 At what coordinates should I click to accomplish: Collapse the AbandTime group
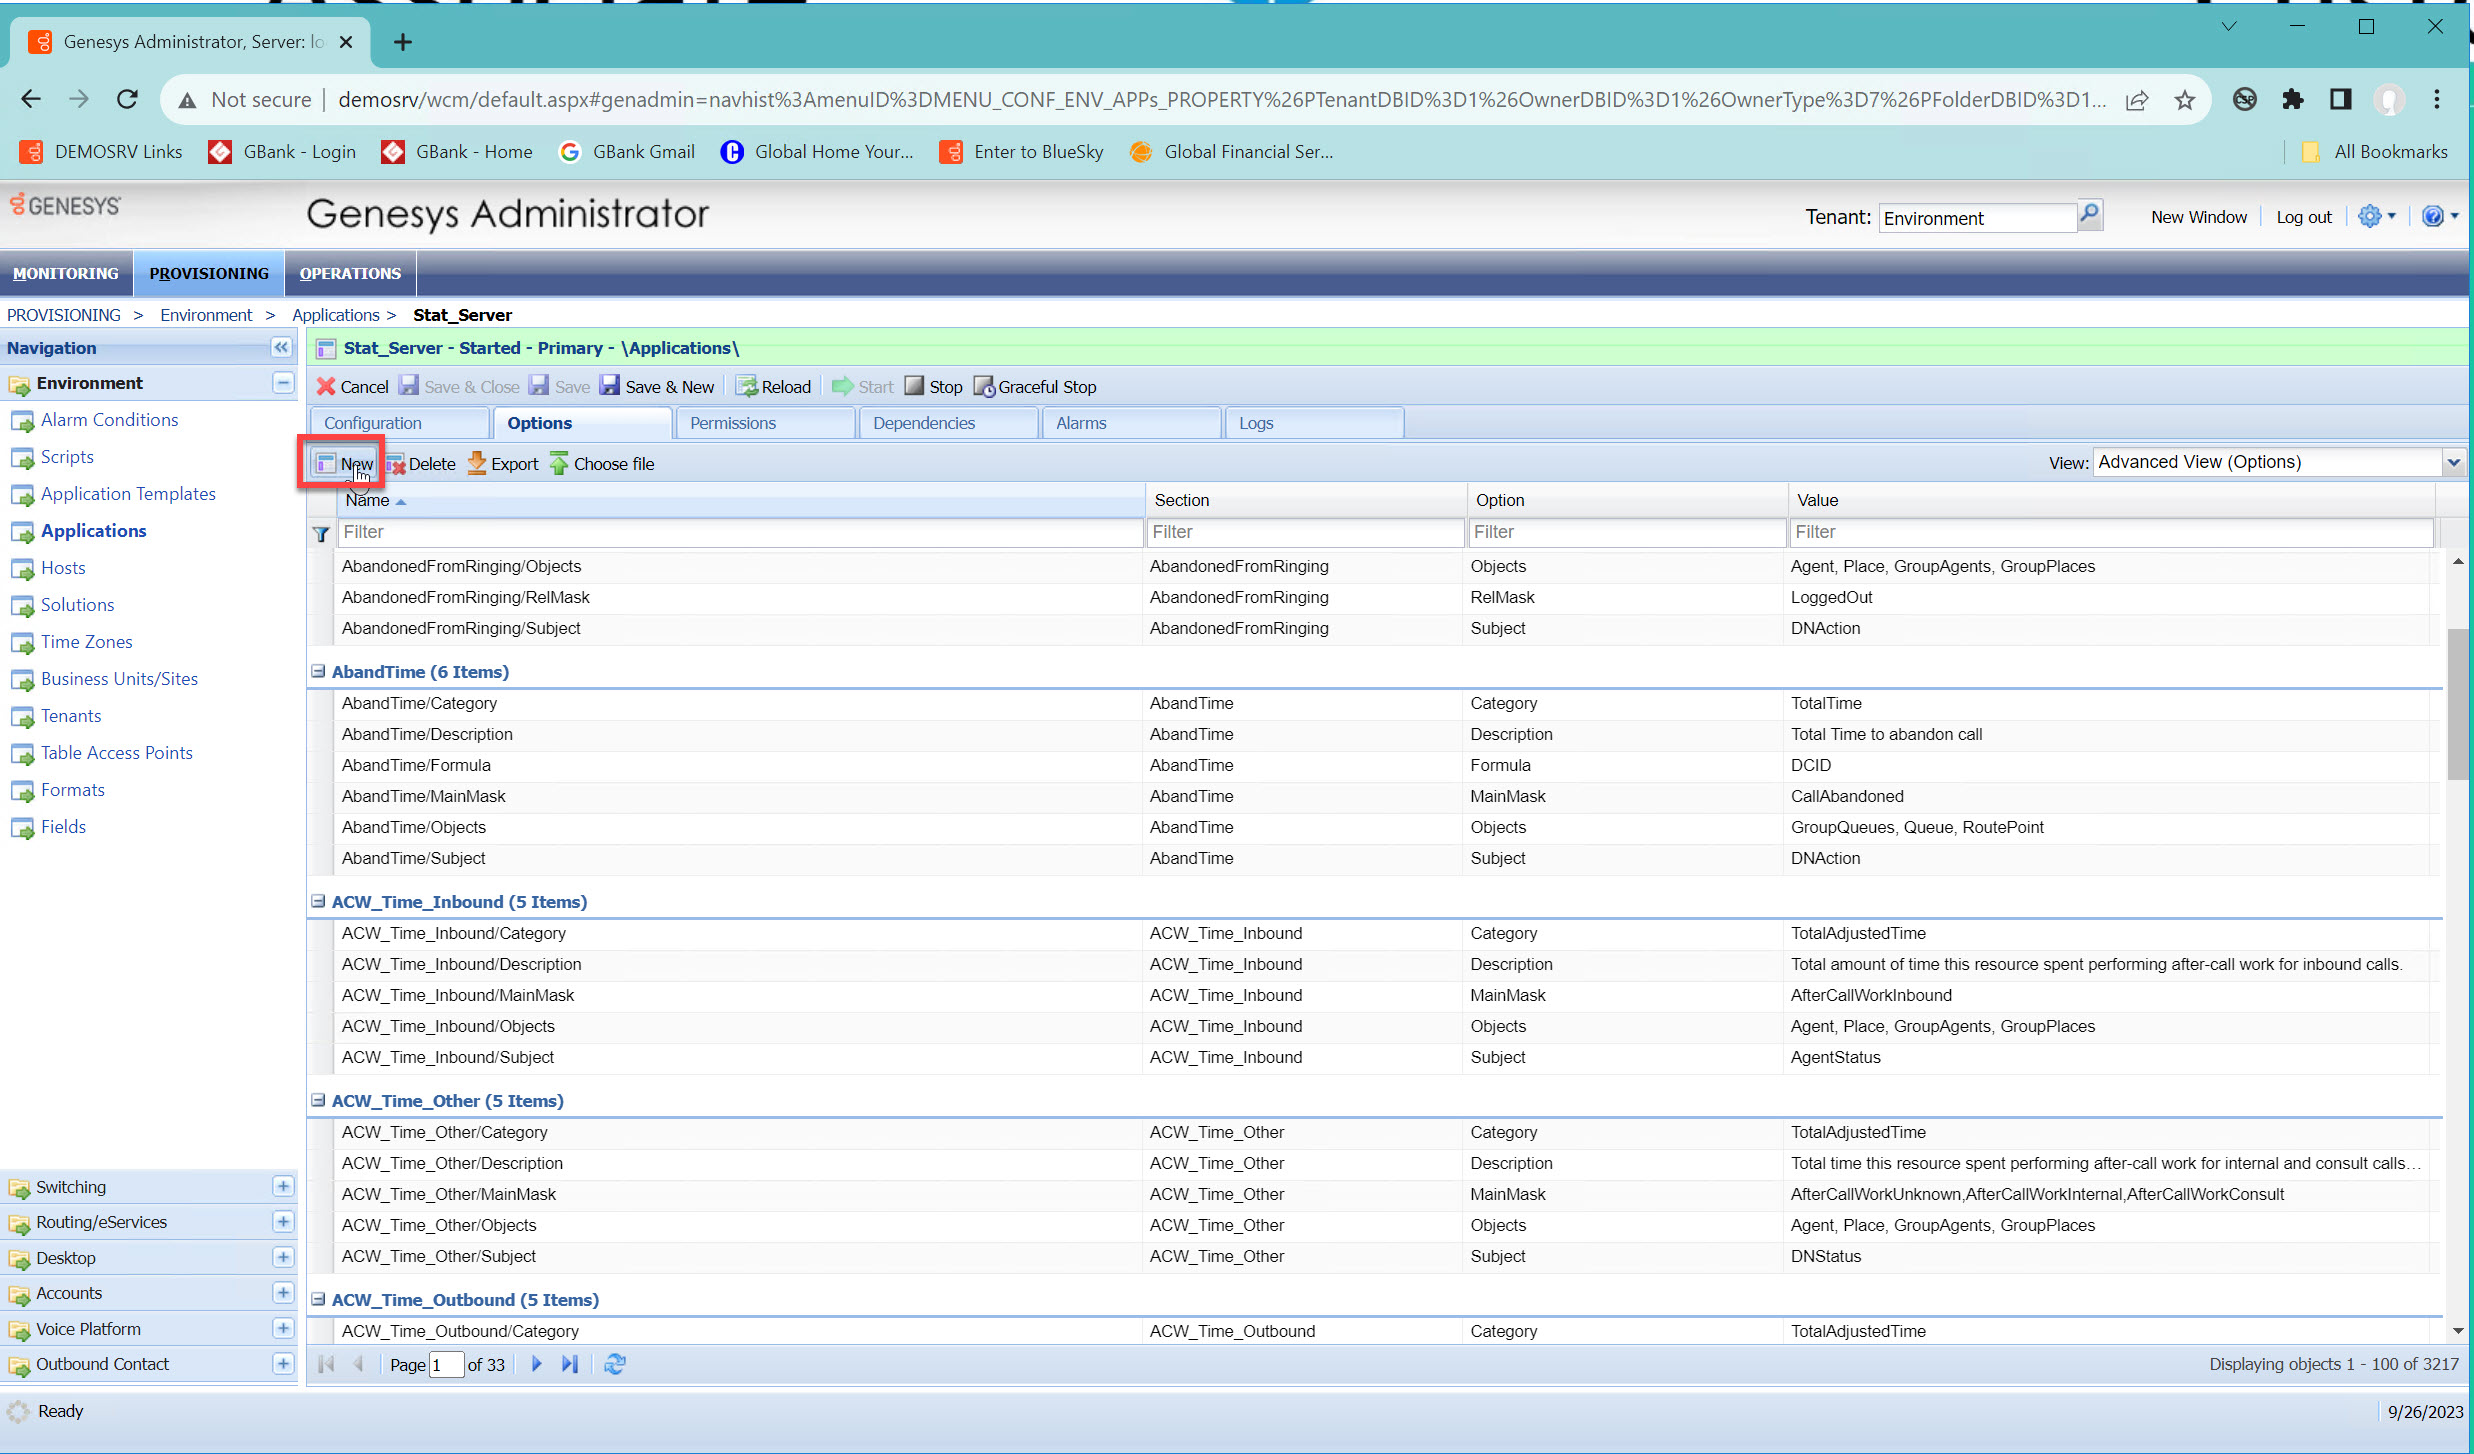(x=318, y=671)
